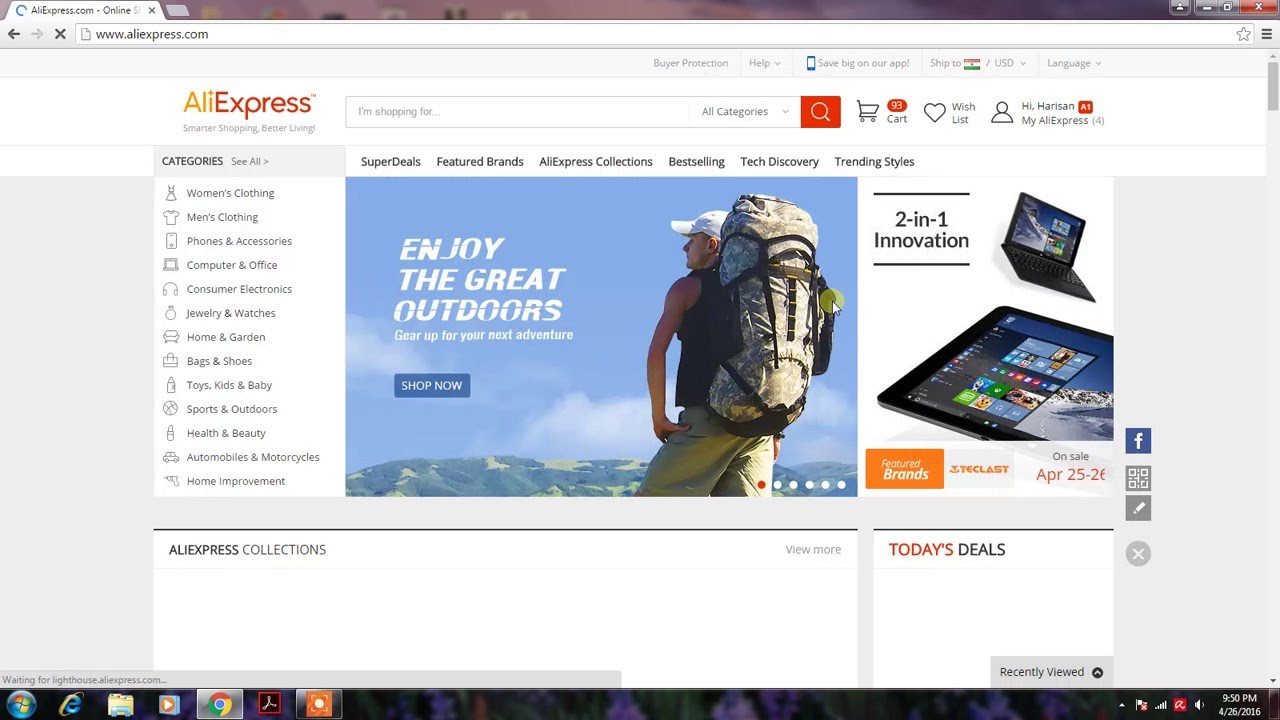Click the orange Featured Brands badge
Screen dimensions: 1280x720
pyautogui.click(x=904, y=469)
